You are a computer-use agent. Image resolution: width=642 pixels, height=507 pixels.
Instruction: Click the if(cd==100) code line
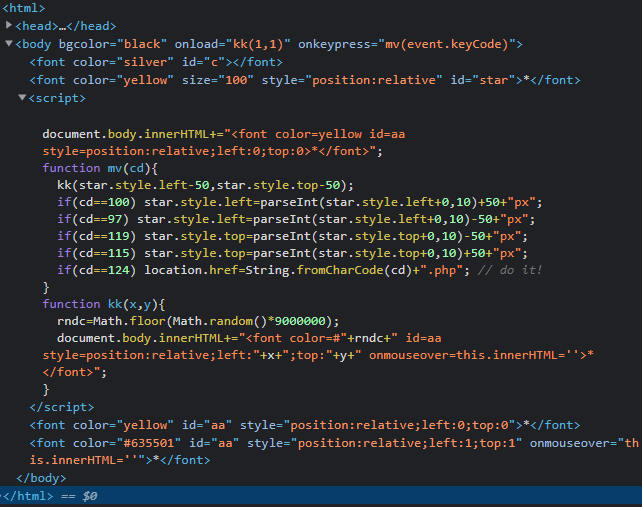[300, 202]
